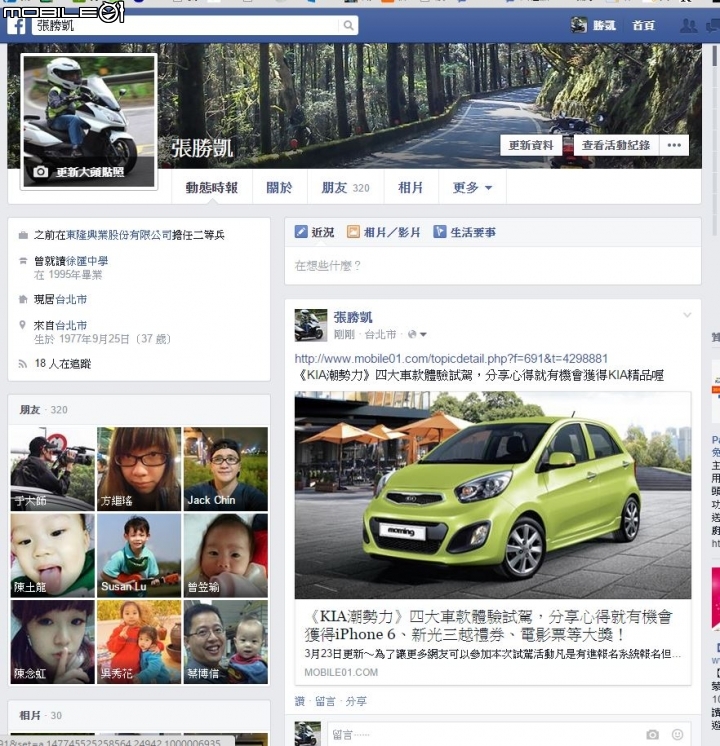720x746 pixels.
Task: Open the 徐匯中學 school link
Action: (87, 261)
